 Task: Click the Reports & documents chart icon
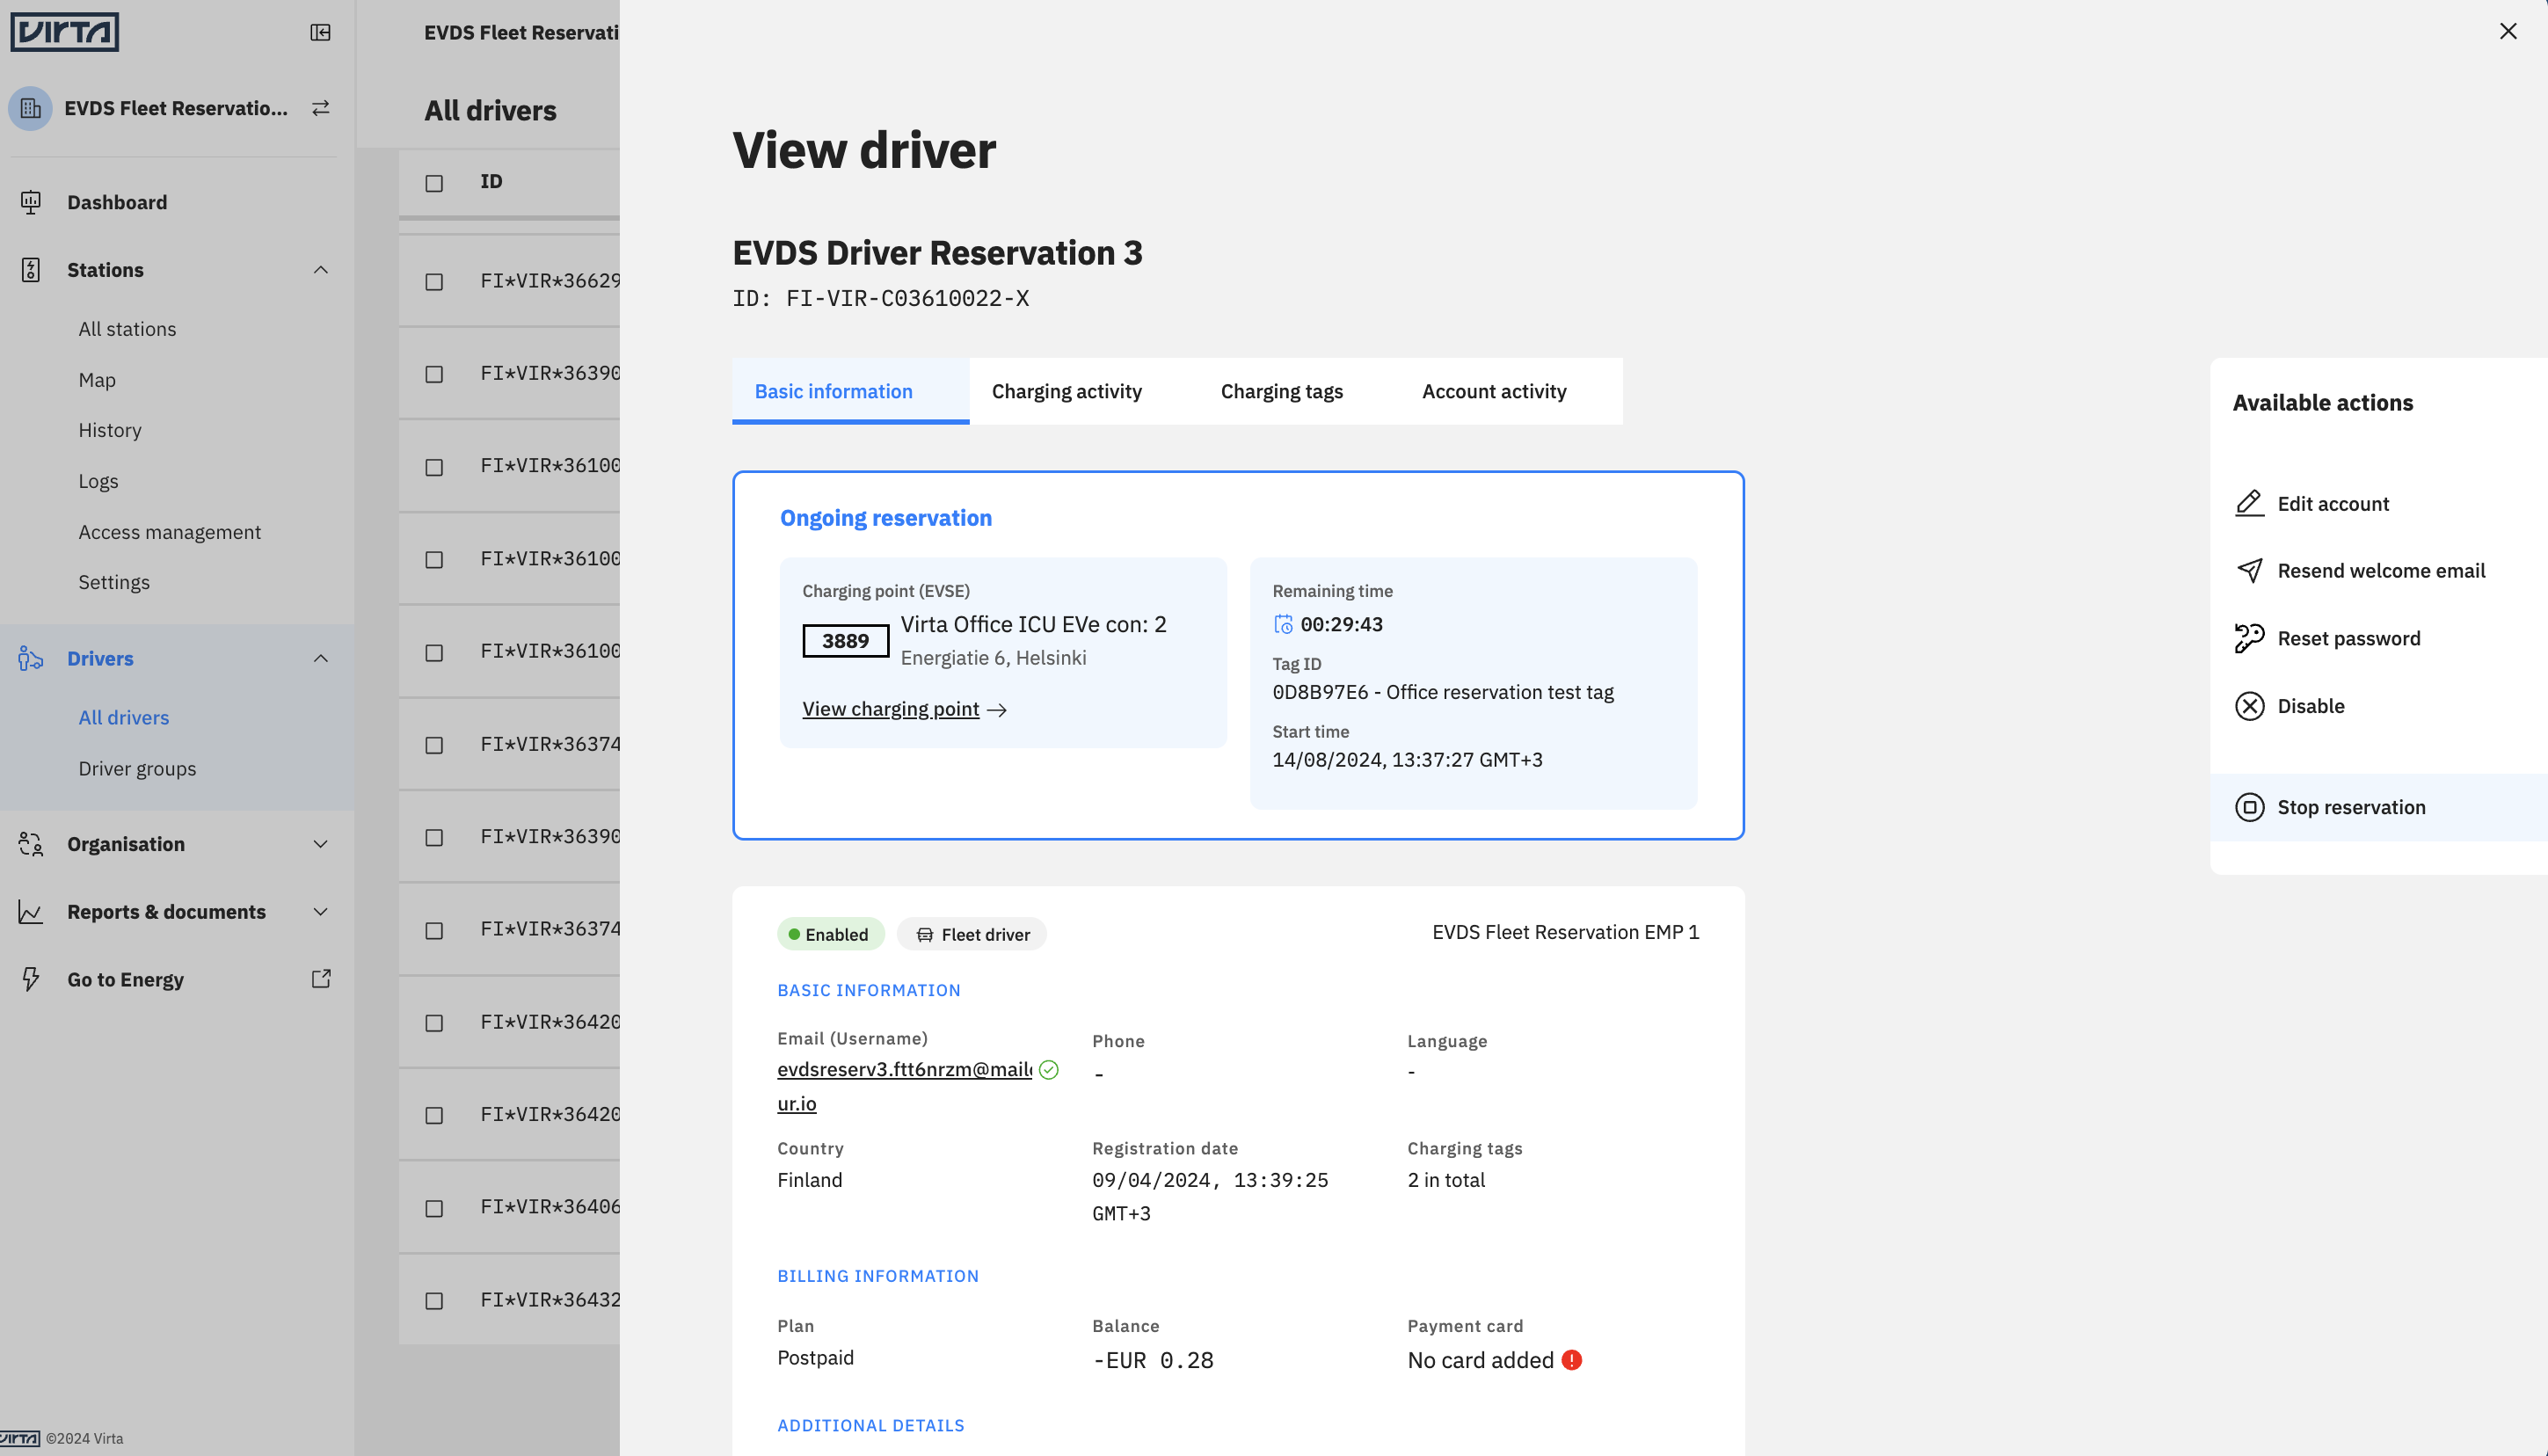(31, 912)
